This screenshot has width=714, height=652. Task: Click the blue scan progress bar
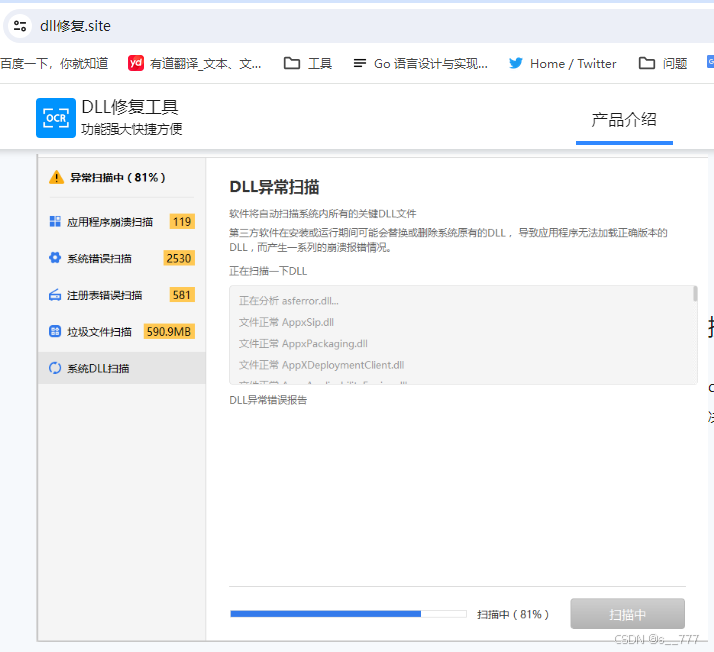pyautogui.click(x=348, y=614)
